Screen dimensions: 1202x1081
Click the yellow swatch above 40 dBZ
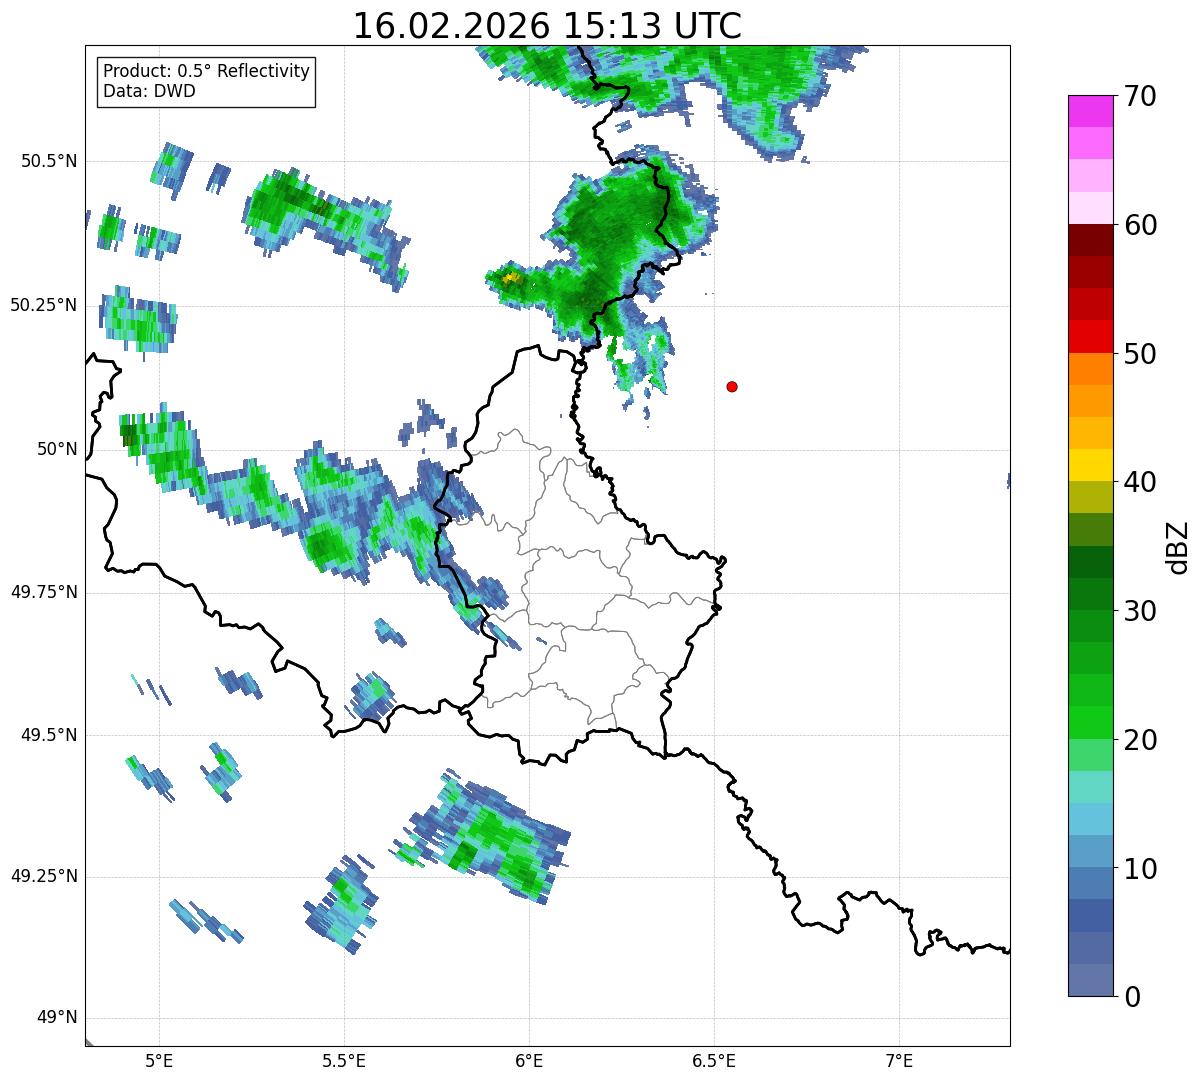click(x=1090, y=465)
